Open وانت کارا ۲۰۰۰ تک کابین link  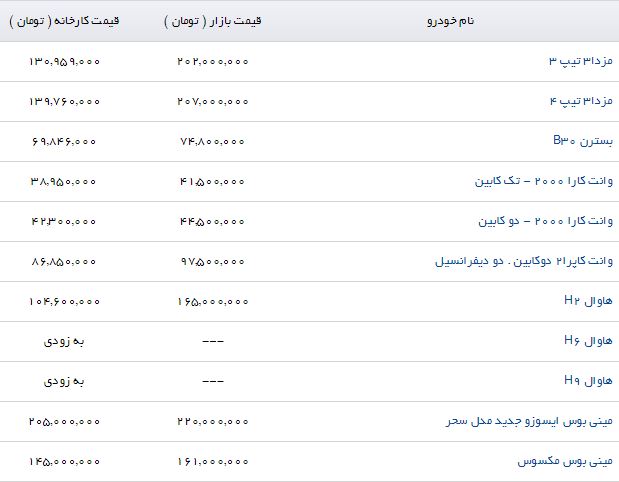544,181
